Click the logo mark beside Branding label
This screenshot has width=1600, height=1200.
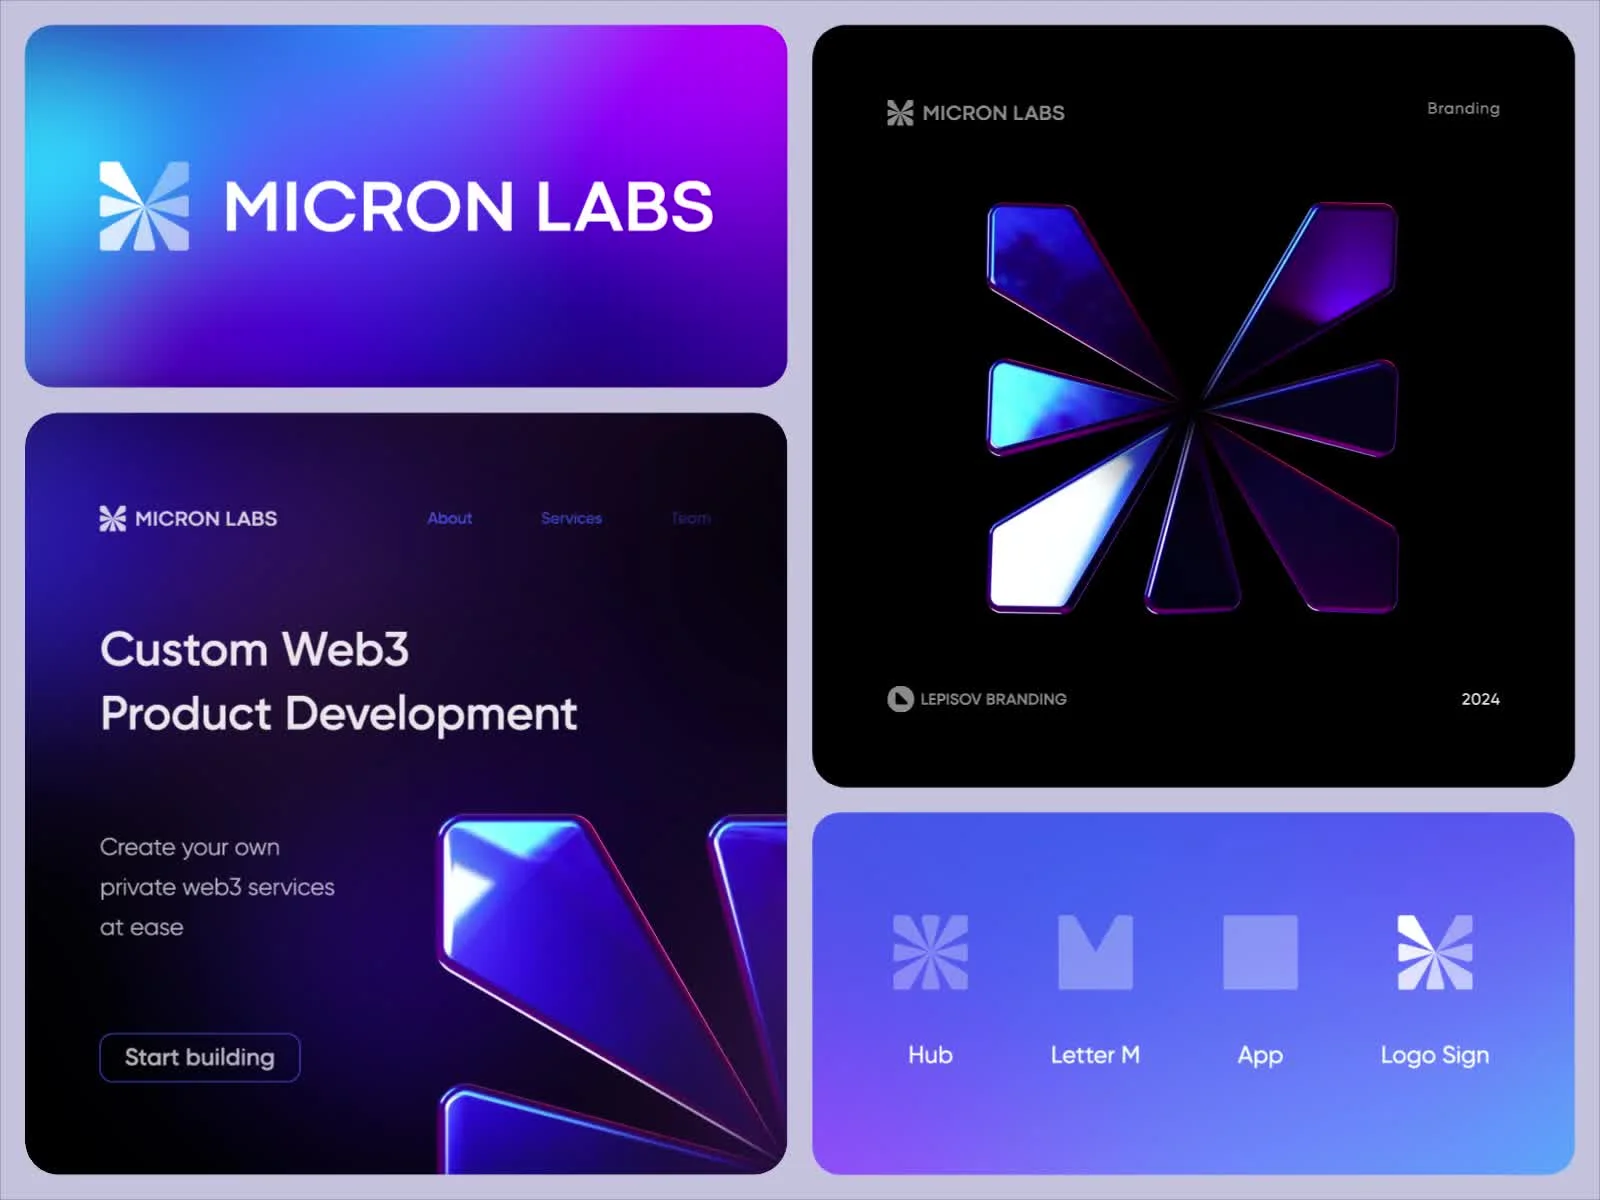(x=900, y=113)
